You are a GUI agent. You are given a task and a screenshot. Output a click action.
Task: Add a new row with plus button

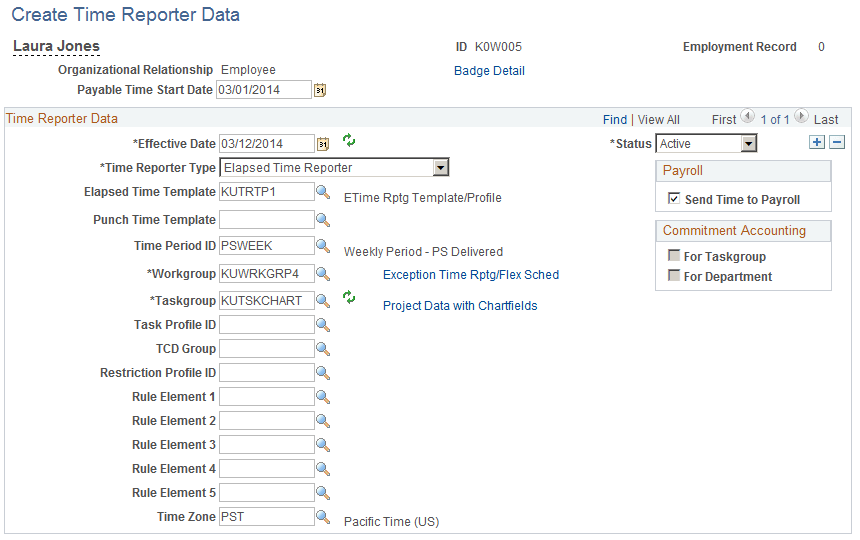[x=817, y=143]
